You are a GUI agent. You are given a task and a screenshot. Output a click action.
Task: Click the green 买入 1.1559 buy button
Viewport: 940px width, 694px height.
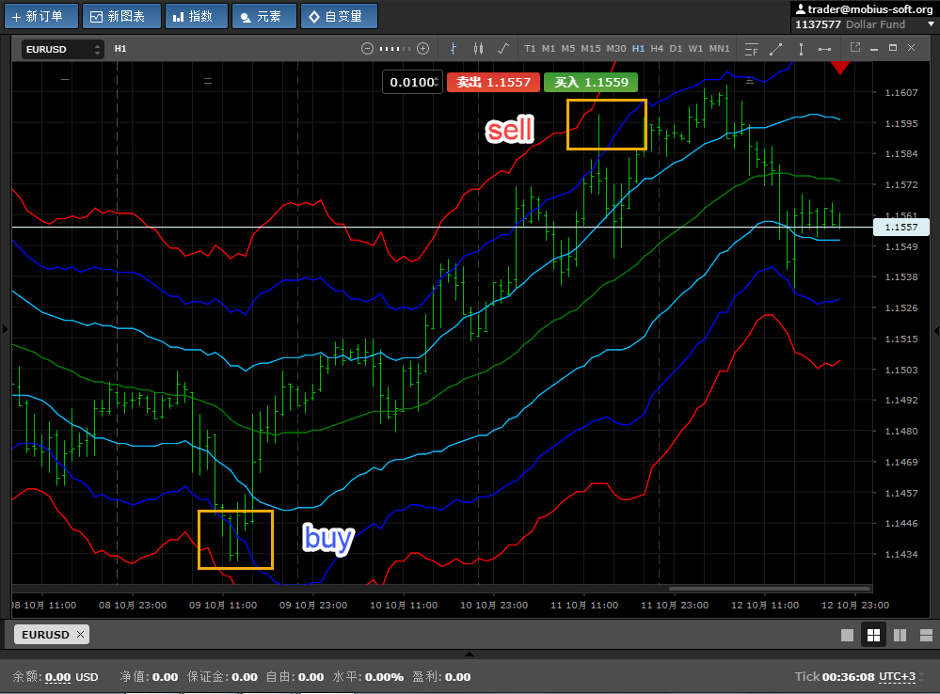point(590,82)
